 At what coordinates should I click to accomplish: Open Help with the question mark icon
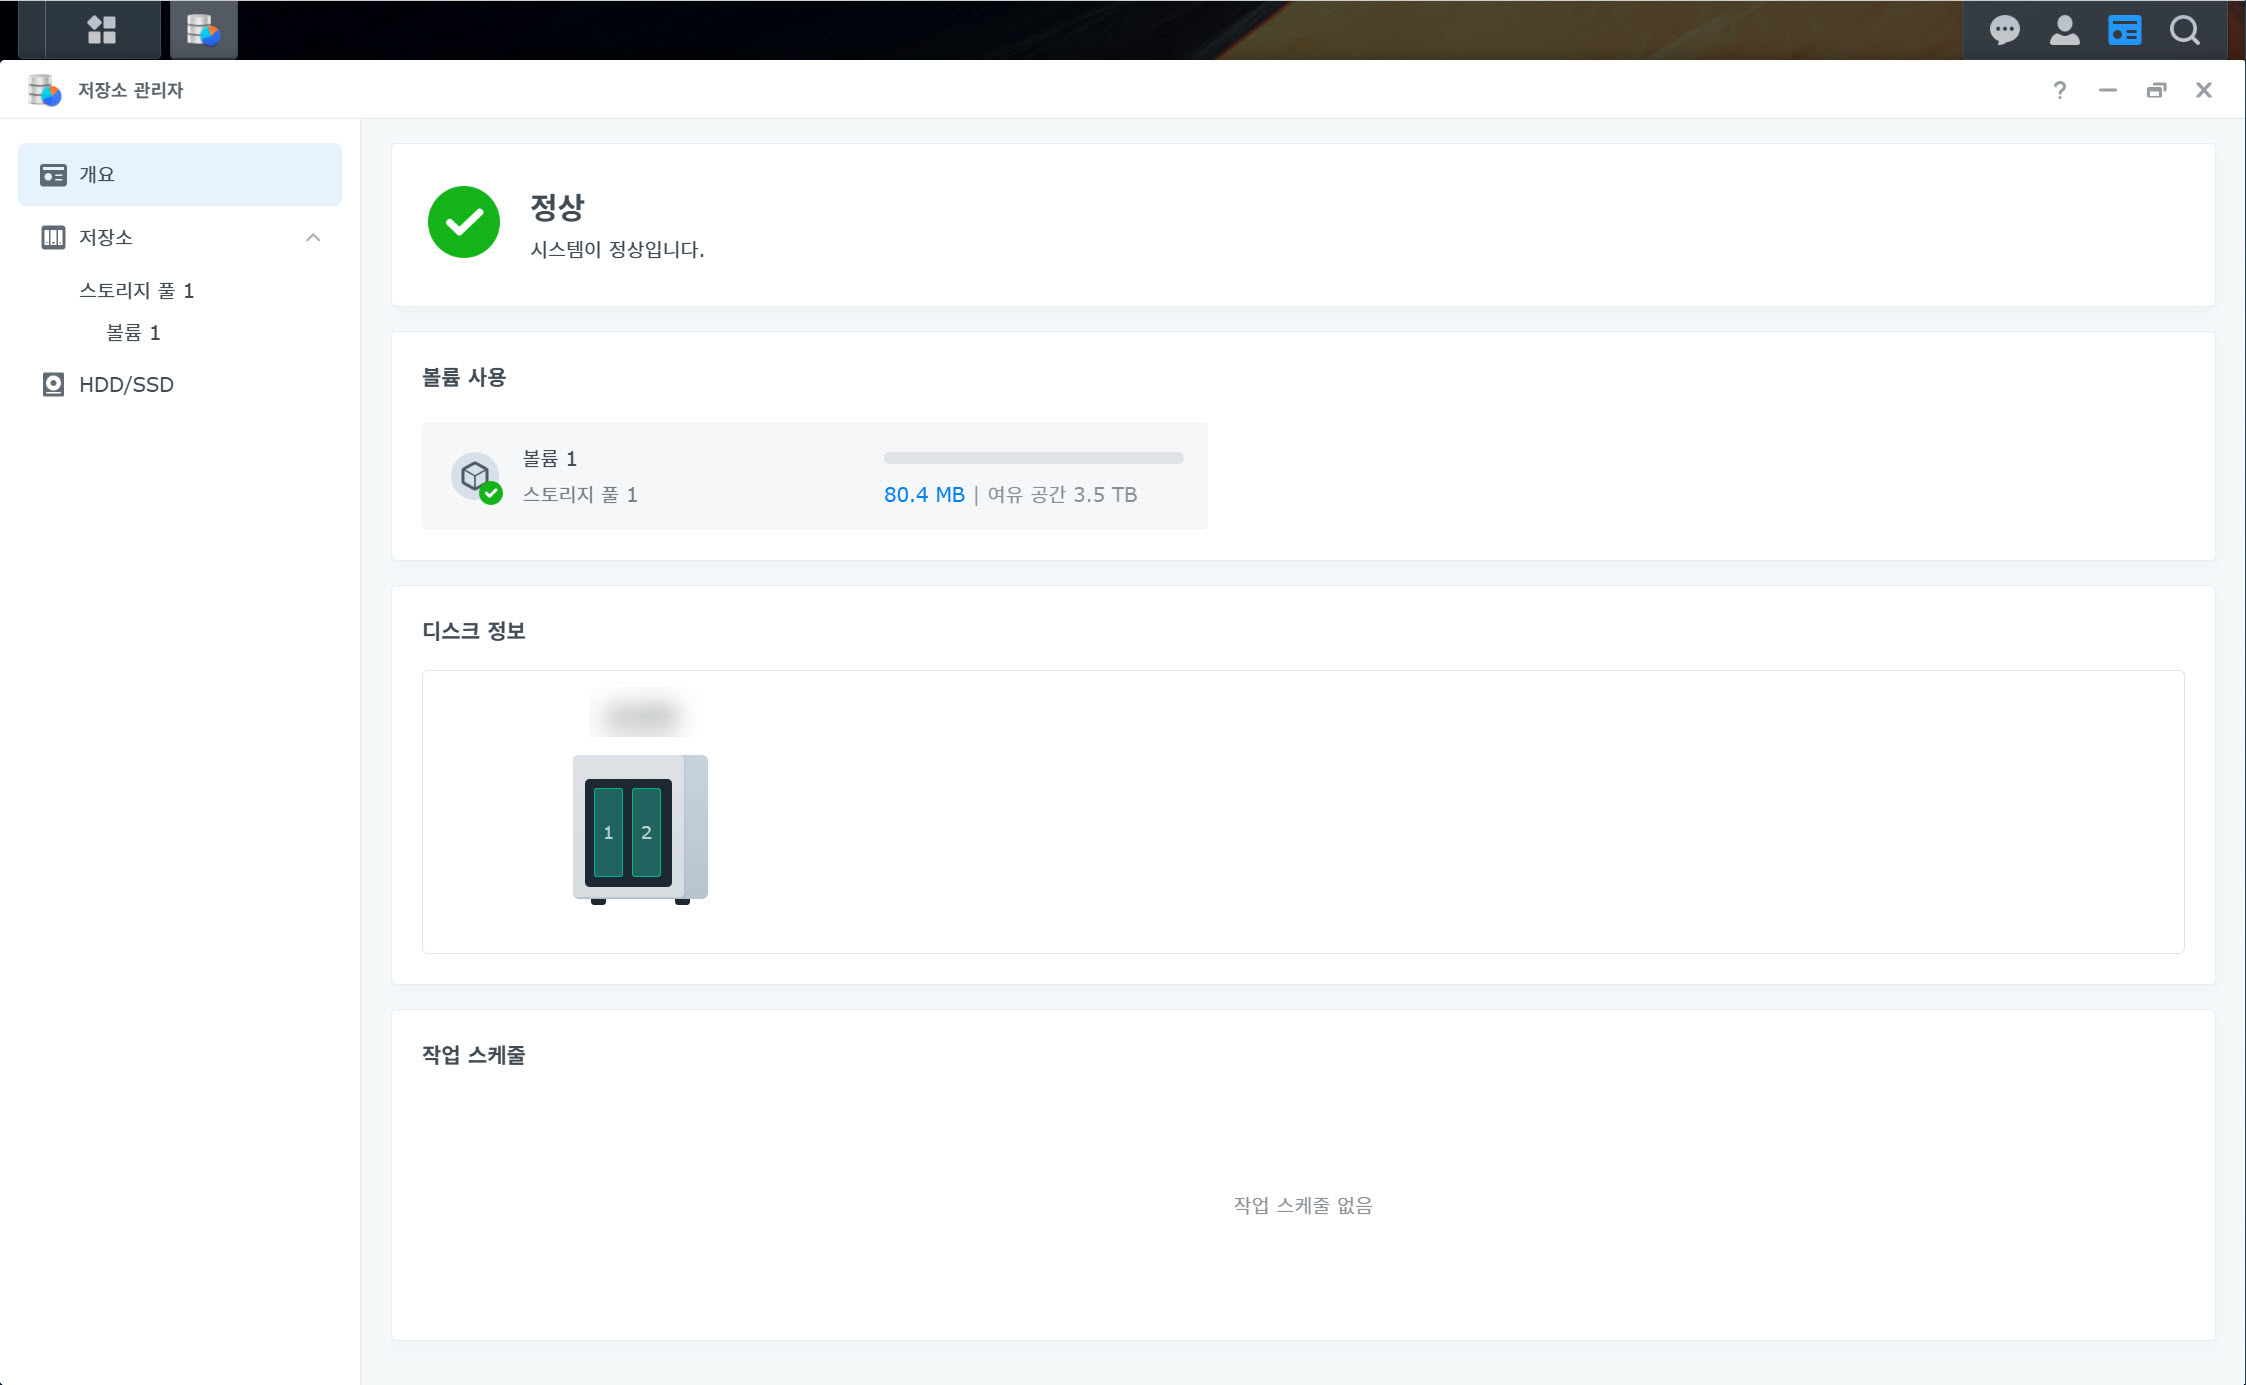[2059, 90]
